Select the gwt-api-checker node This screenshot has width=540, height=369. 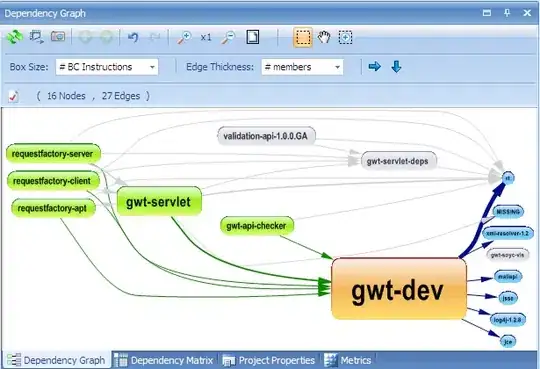click(x=257, y=226)
